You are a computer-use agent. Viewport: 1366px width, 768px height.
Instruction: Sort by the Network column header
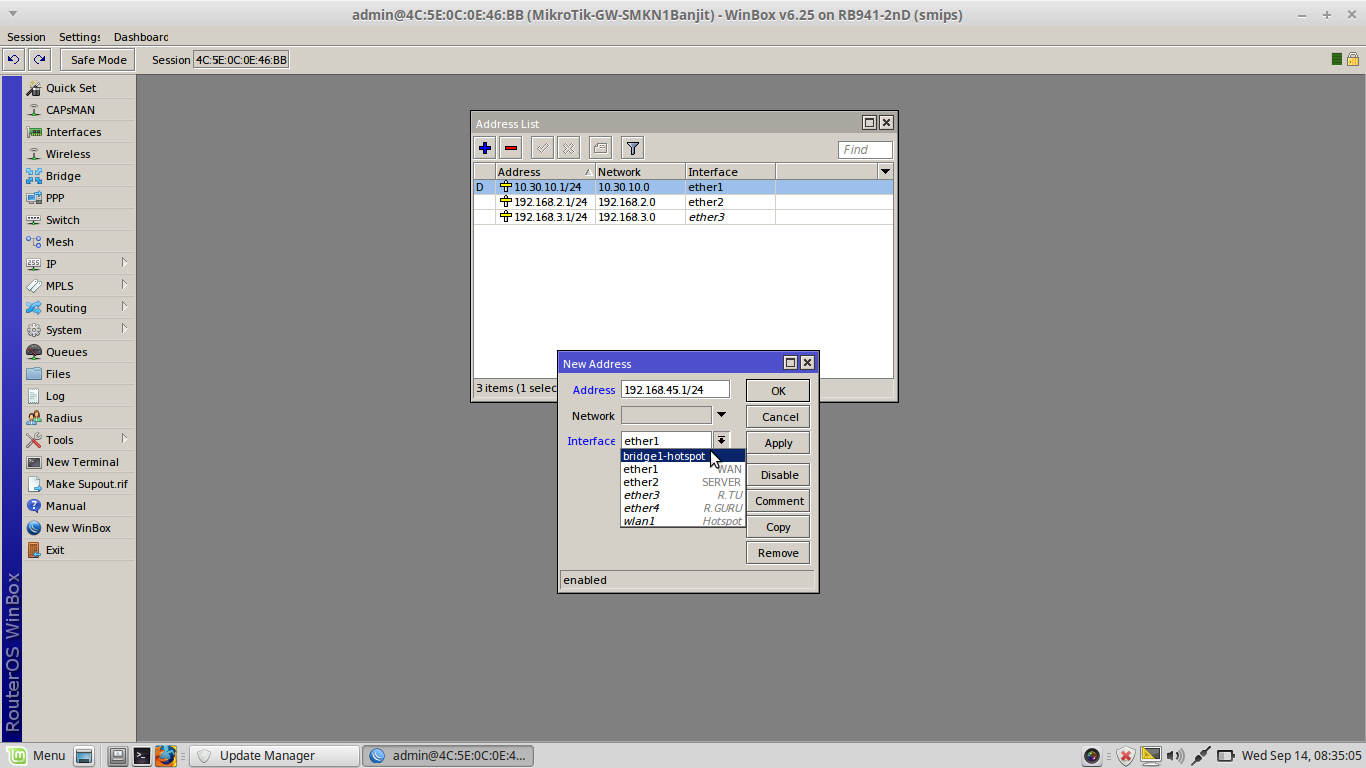[x=640, y=172]
